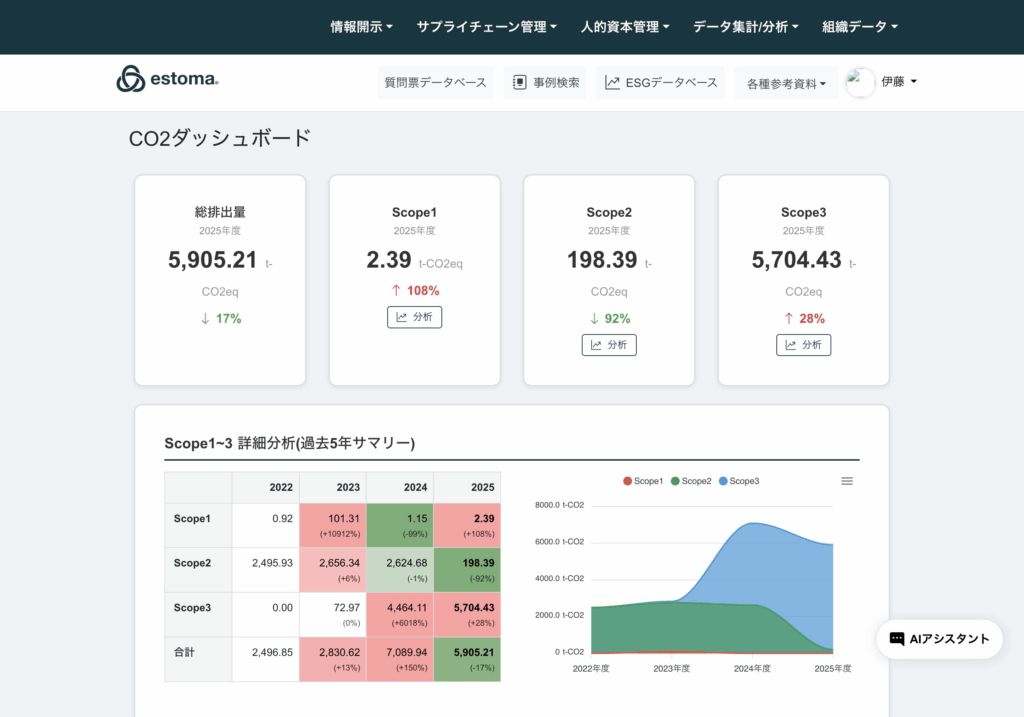Screen dimensions: 1024x717
Task: Open the 伊藤 user account dropdown
Action: coord(899,82)
